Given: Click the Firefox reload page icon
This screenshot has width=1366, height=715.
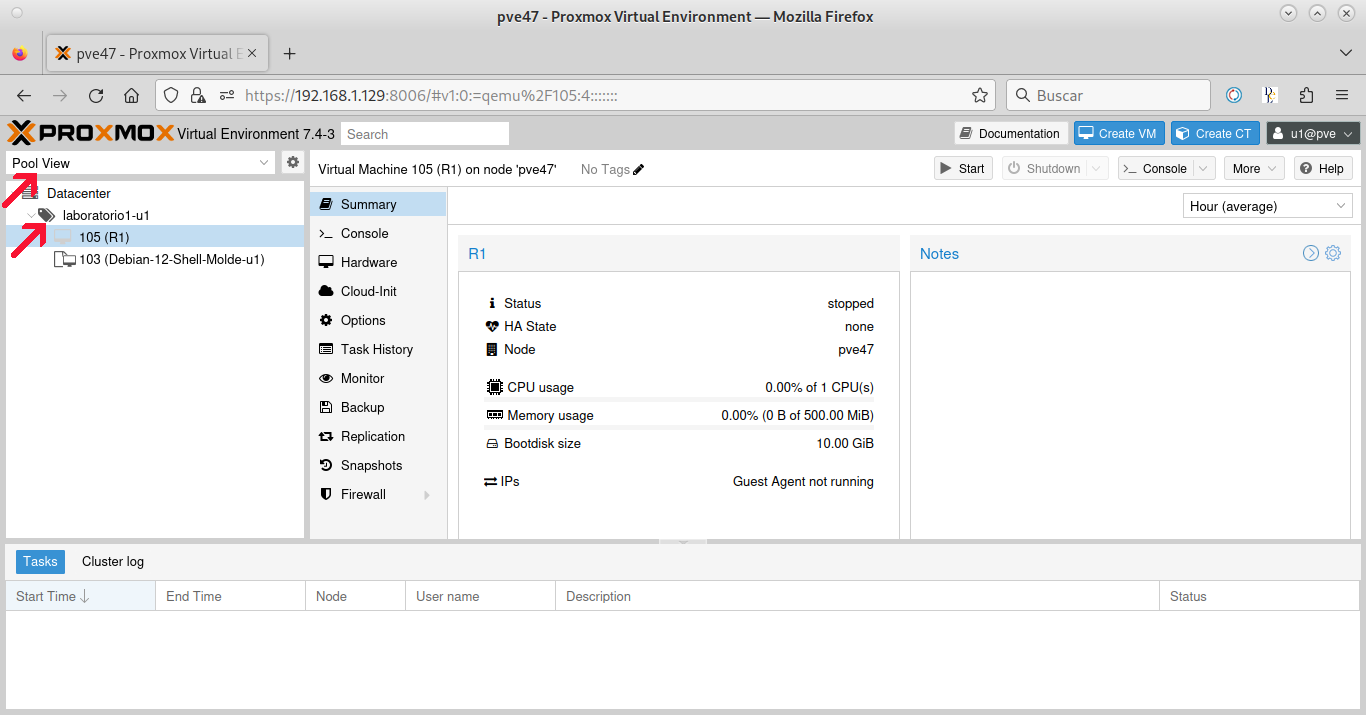Looking at the screenshot, I should (x=96, y=95).
